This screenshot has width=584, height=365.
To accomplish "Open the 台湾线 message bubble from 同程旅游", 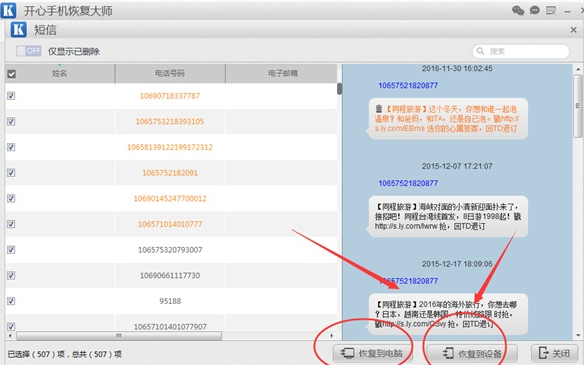I will tap(448, 216).
